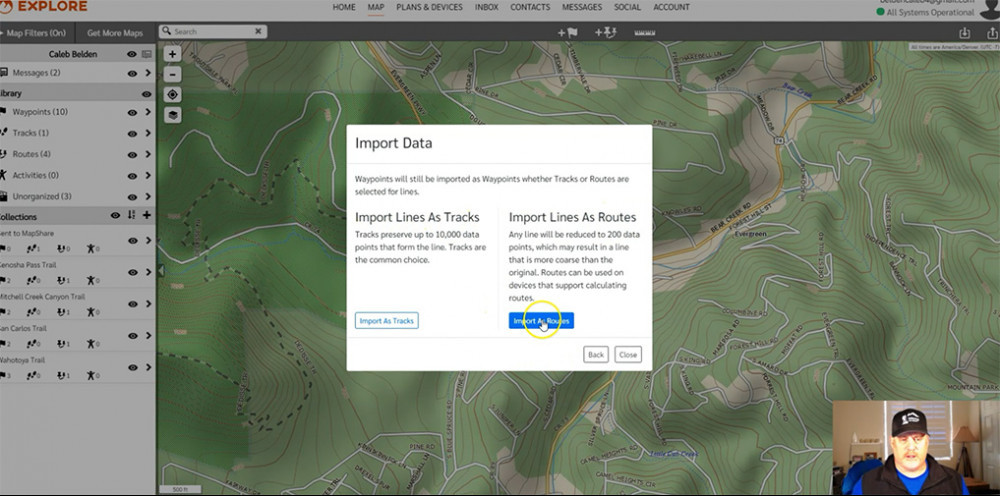Click Import As Tracks button
This screenshot has width=1000, height=496.
point(386,321)
